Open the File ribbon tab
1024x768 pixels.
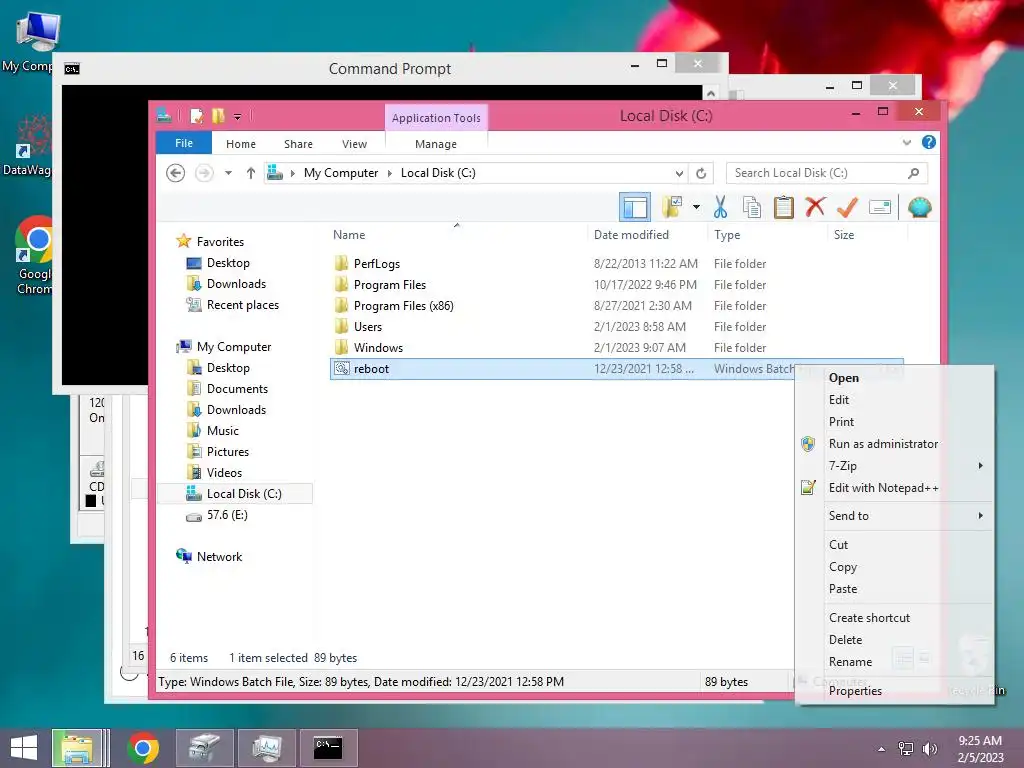click(x=184, y=143)
